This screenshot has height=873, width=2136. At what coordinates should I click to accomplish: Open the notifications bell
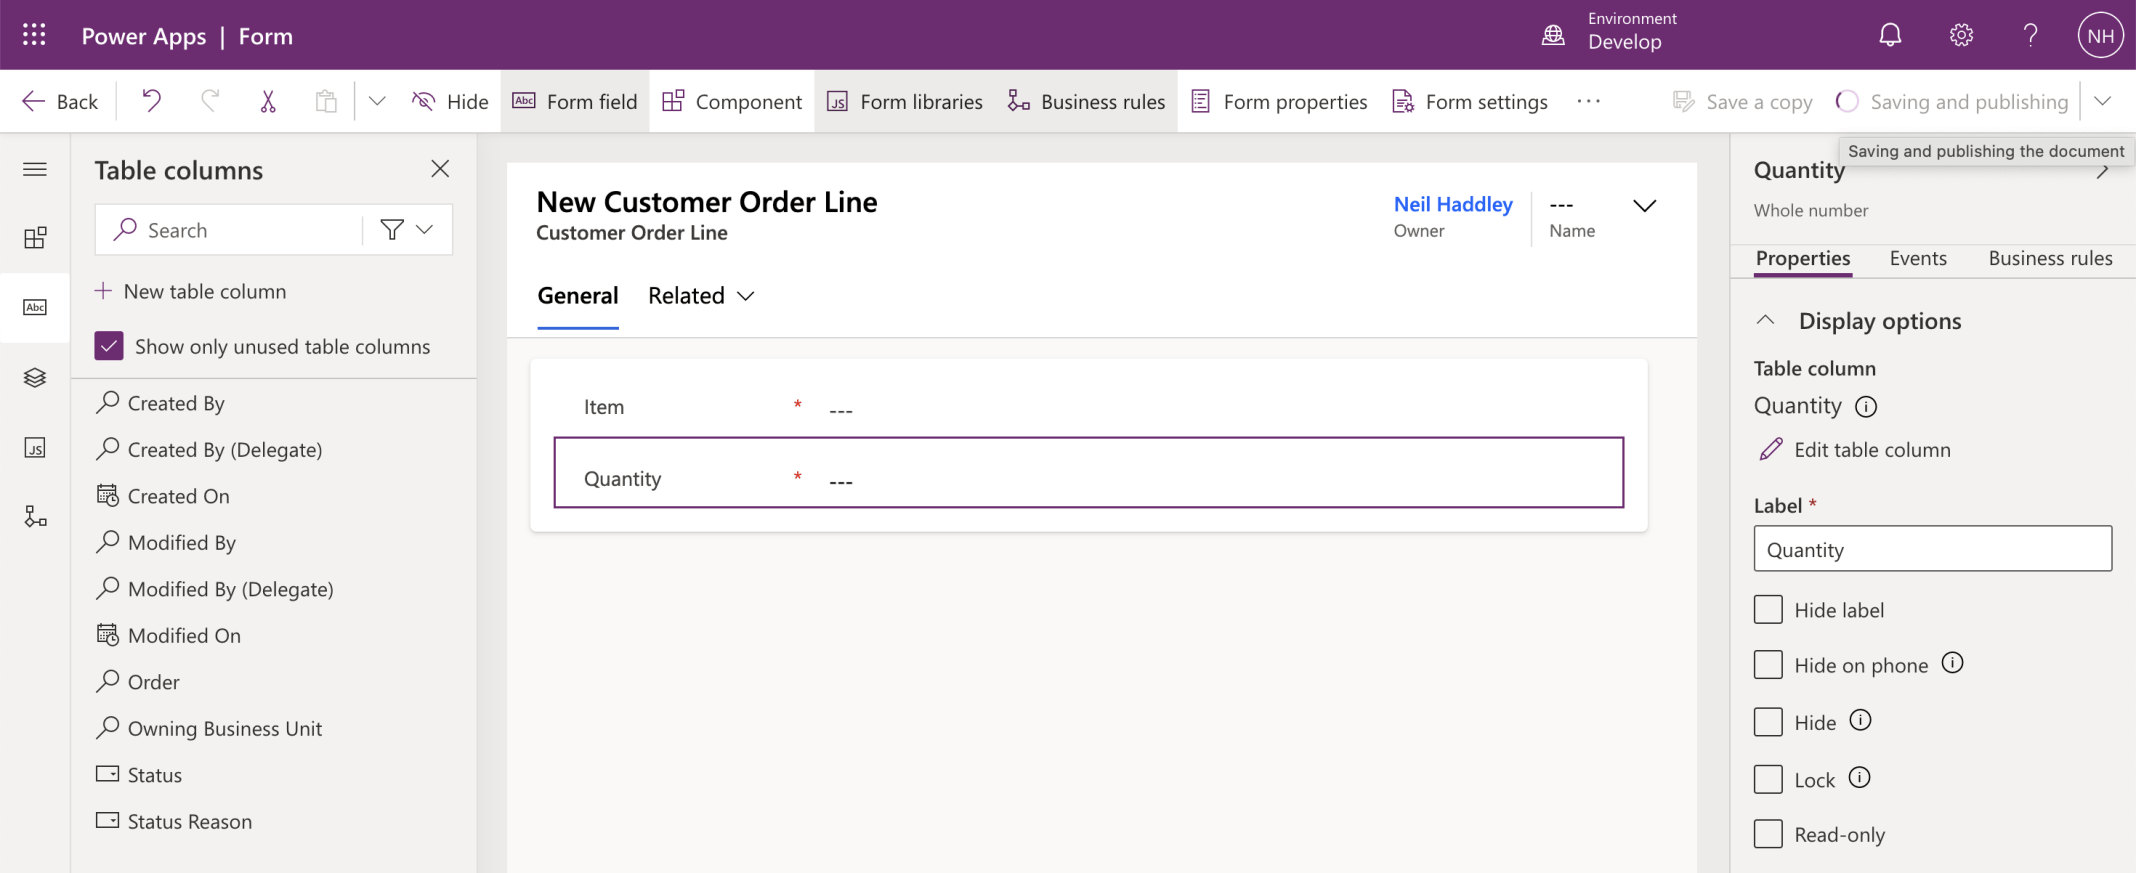tap(1889, 36)
